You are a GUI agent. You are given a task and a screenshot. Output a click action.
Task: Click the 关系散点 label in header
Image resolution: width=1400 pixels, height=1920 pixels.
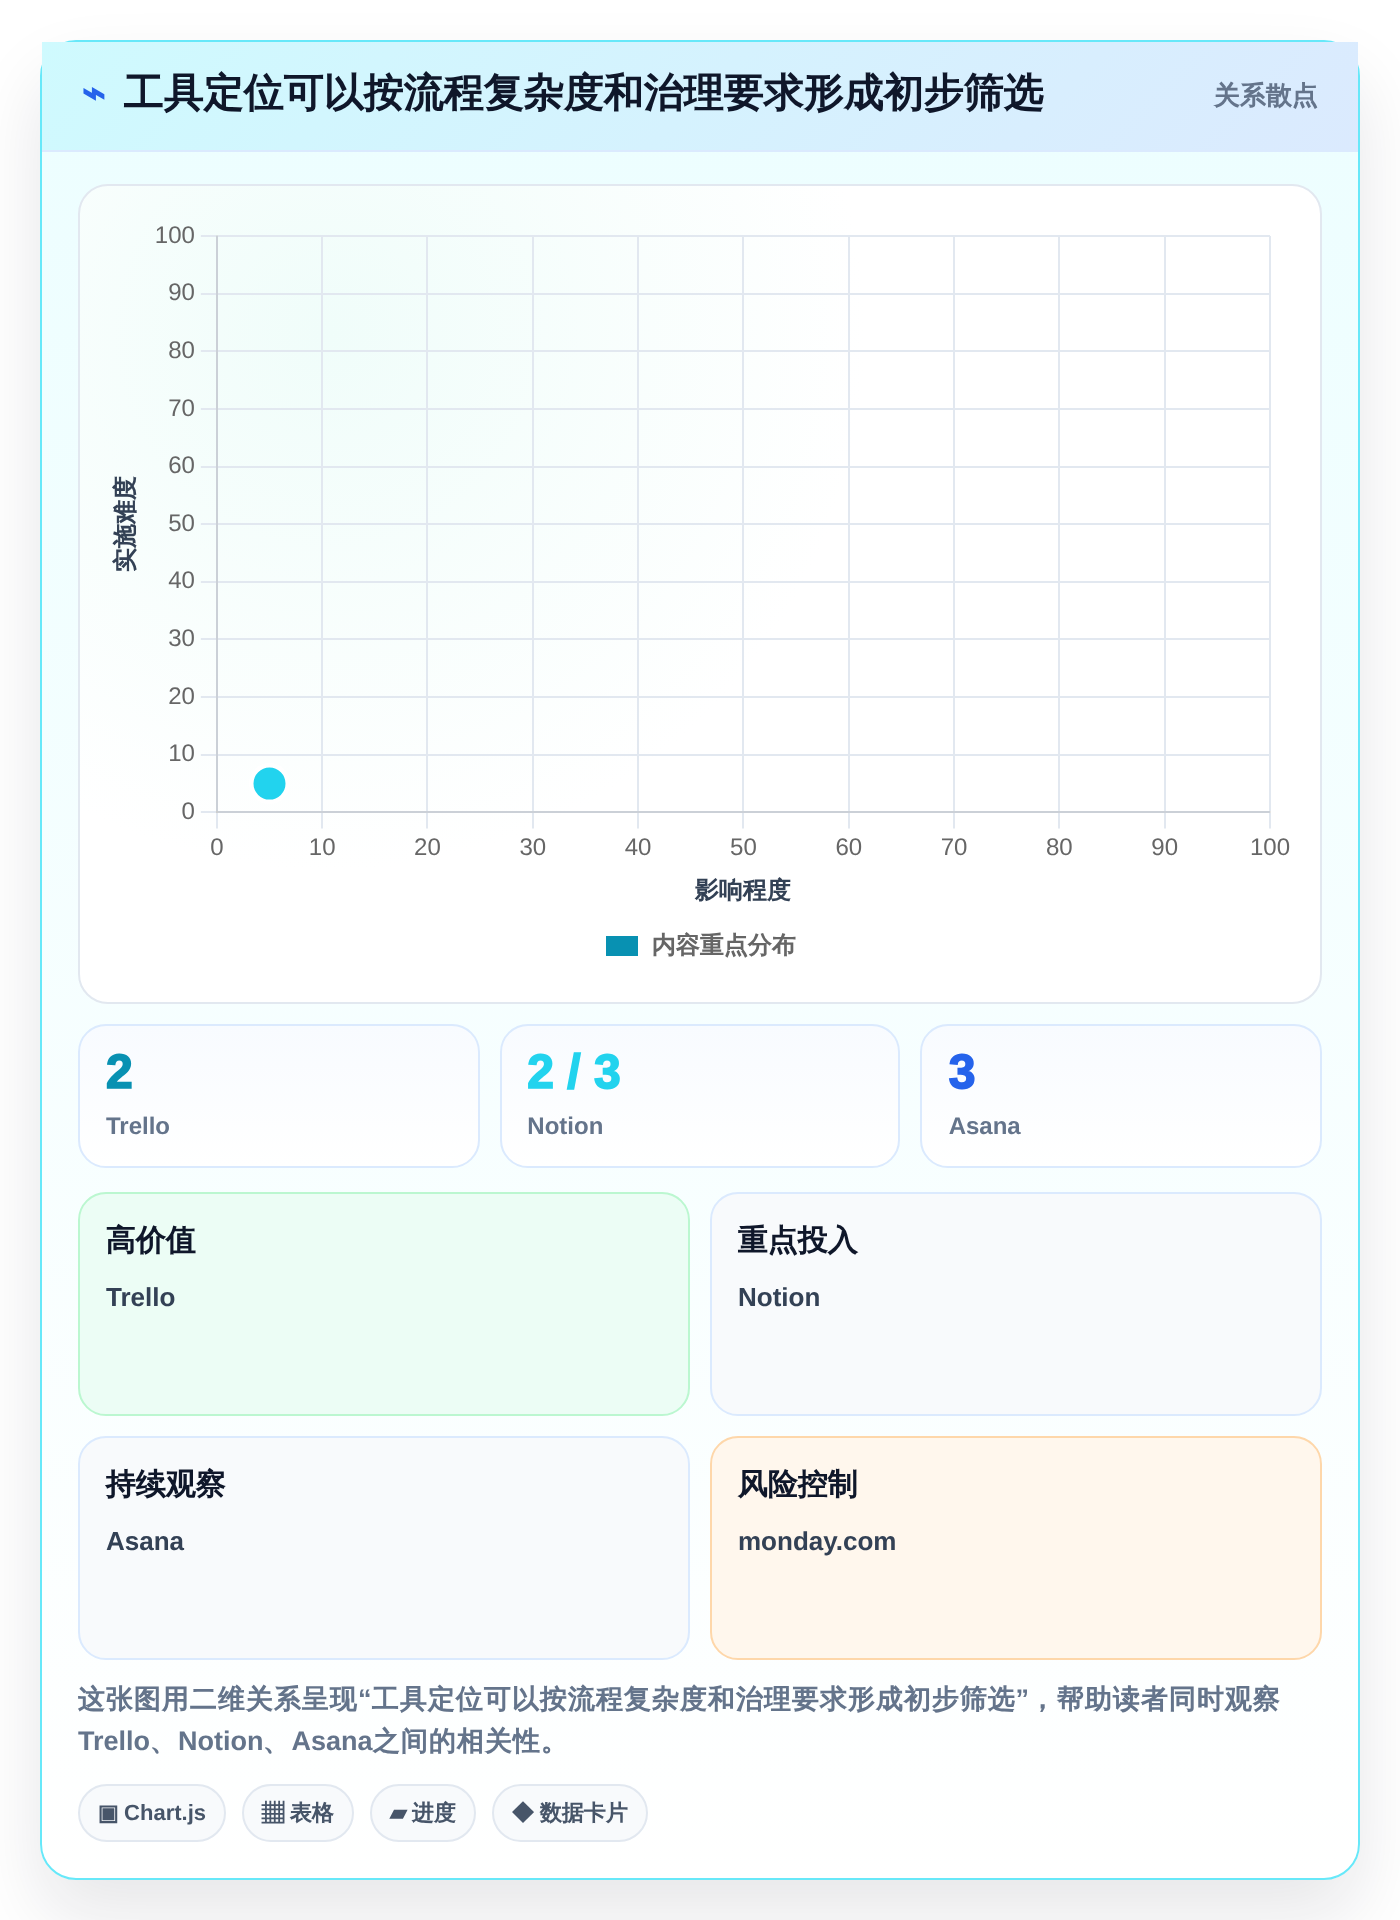click(1265, 96)
